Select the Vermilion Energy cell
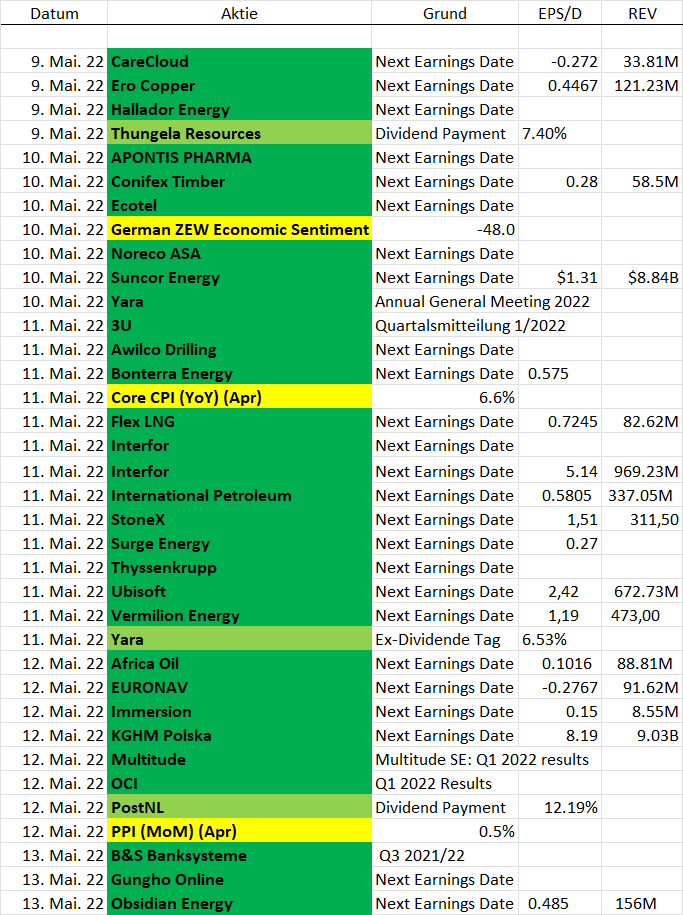The height and width of the screenshot is (915, 683). pos(239,614)
